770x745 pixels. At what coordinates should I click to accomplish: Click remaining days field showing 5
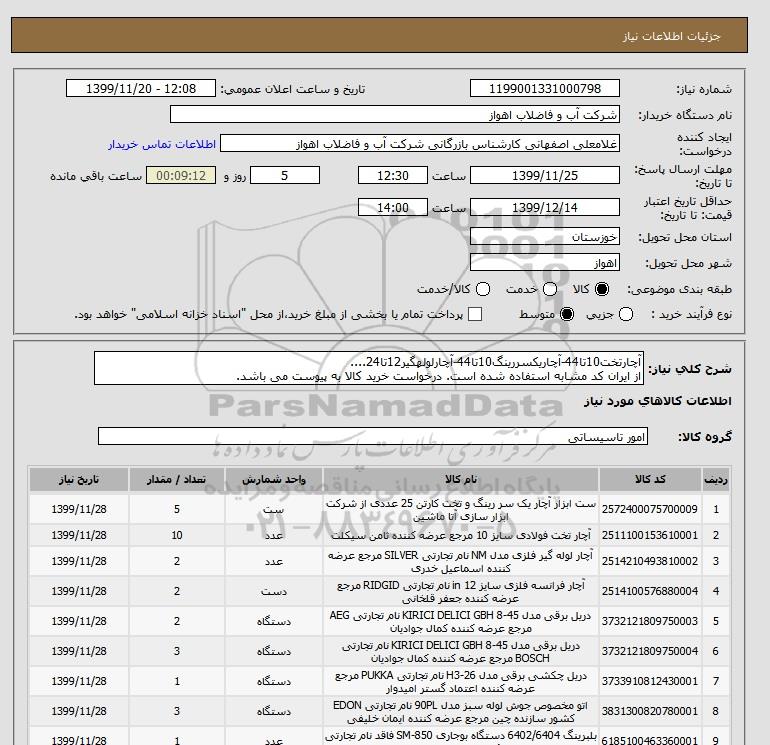point(285,175)
